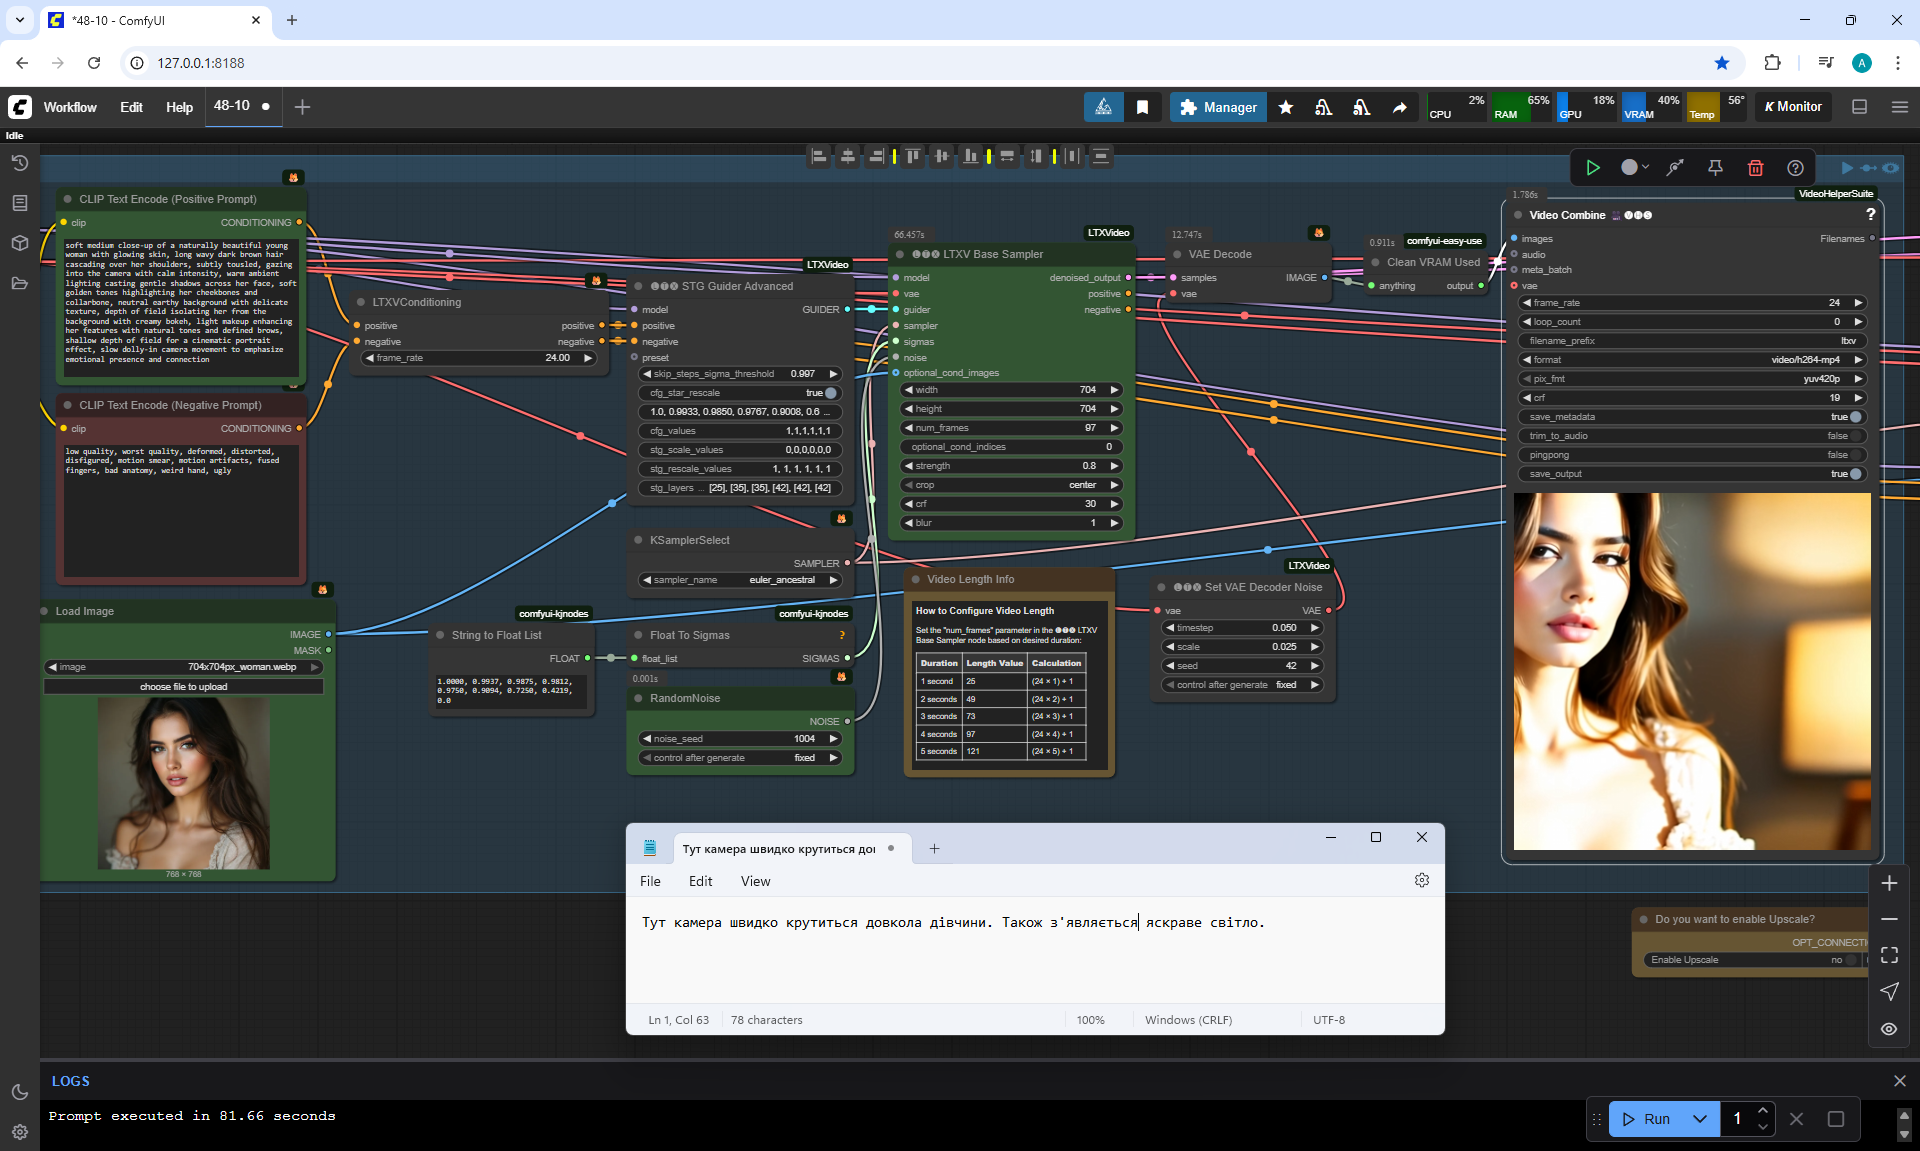Viewport: 1920px width, 1151px height.
Task: Click fit view icon on canvas controls
Action: click(1889, 955)
